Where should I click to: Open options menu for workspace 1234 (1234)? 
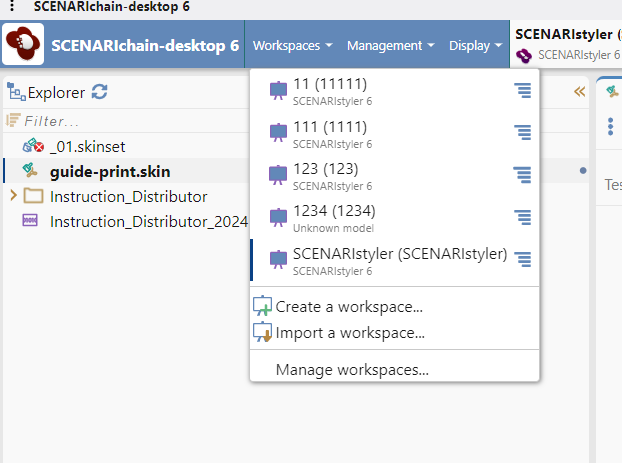tap(523, 217)
